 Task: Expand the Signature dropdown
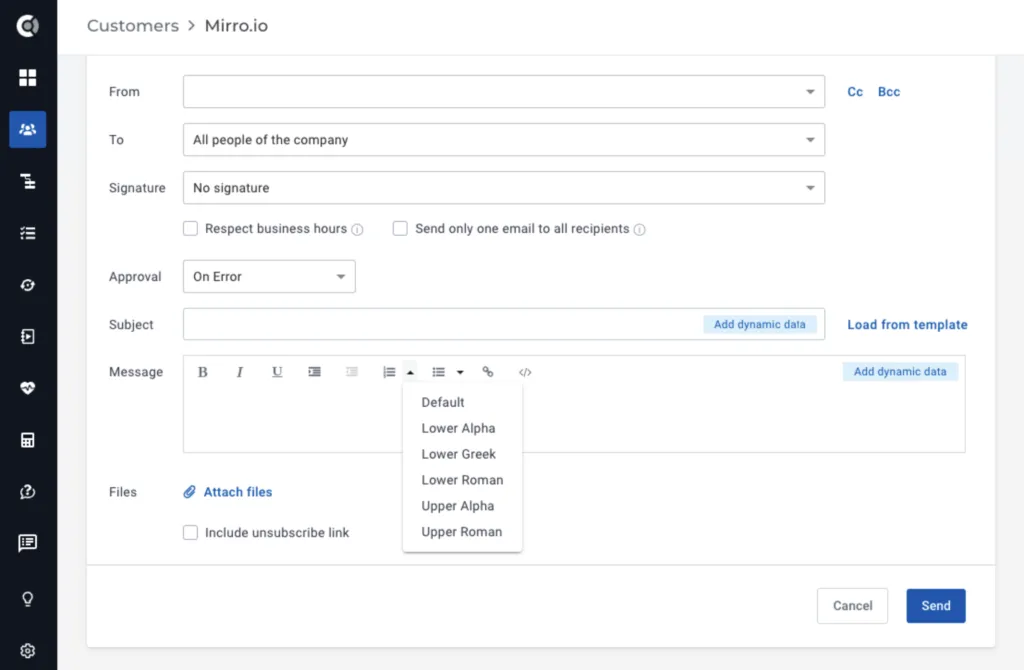point(504,188)
